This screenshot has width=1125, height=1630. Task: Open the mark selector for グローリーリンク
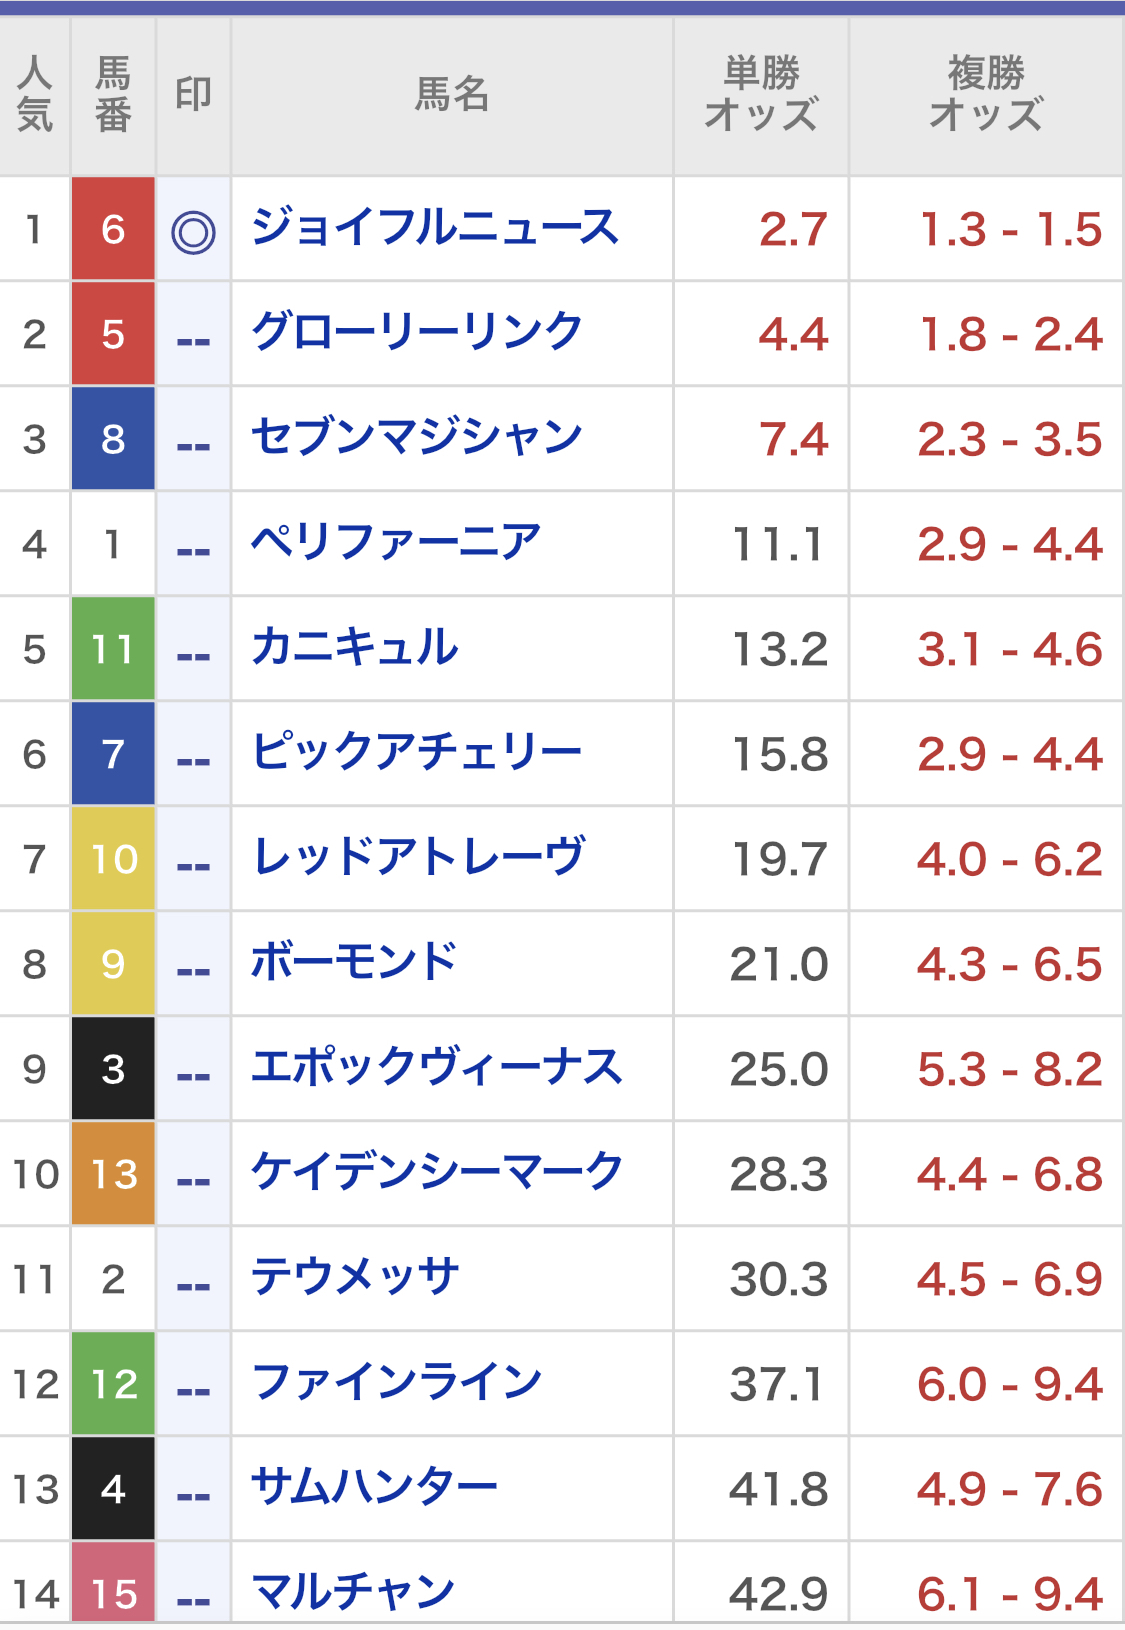click(x=193, y=336)
